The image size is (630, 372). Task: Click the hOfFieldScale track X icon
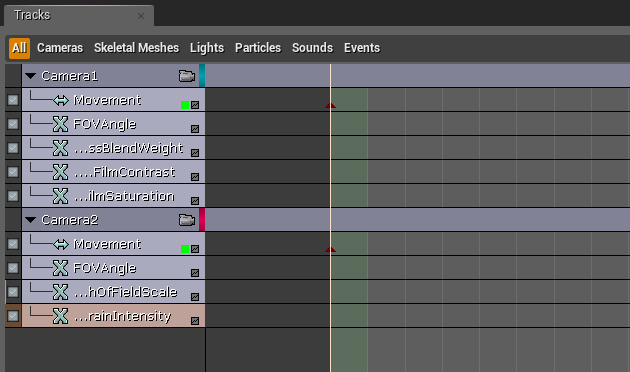point(60,292)
